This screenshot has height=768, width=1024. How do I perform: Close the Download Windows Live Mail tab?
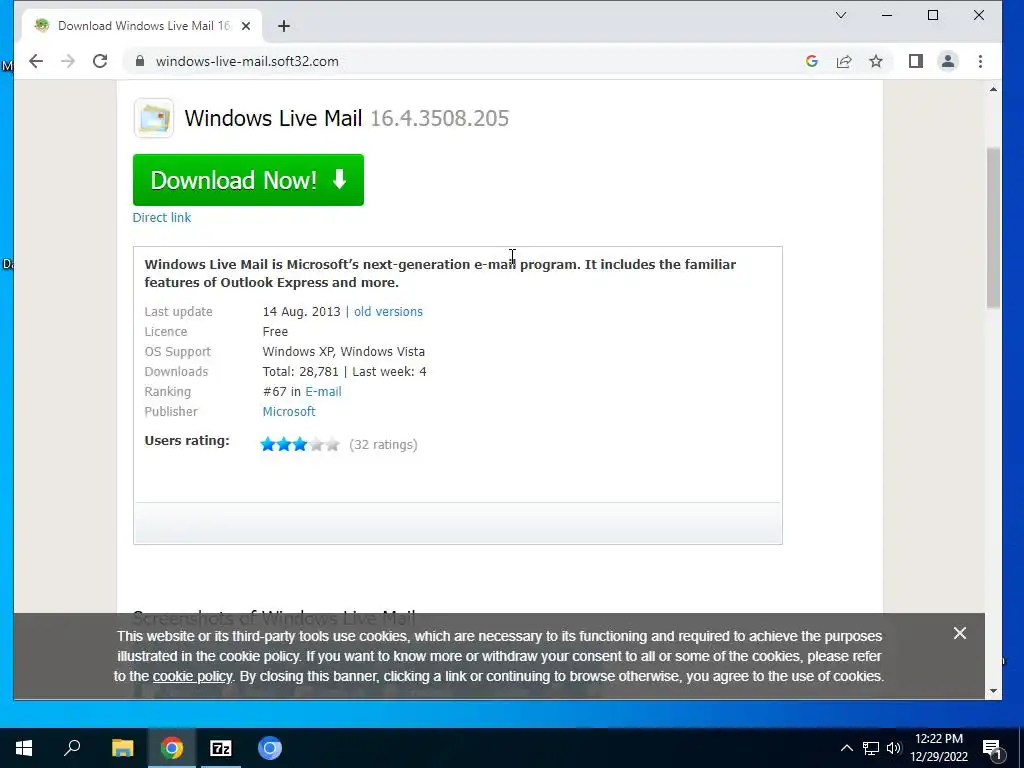[x=246, y=26]
